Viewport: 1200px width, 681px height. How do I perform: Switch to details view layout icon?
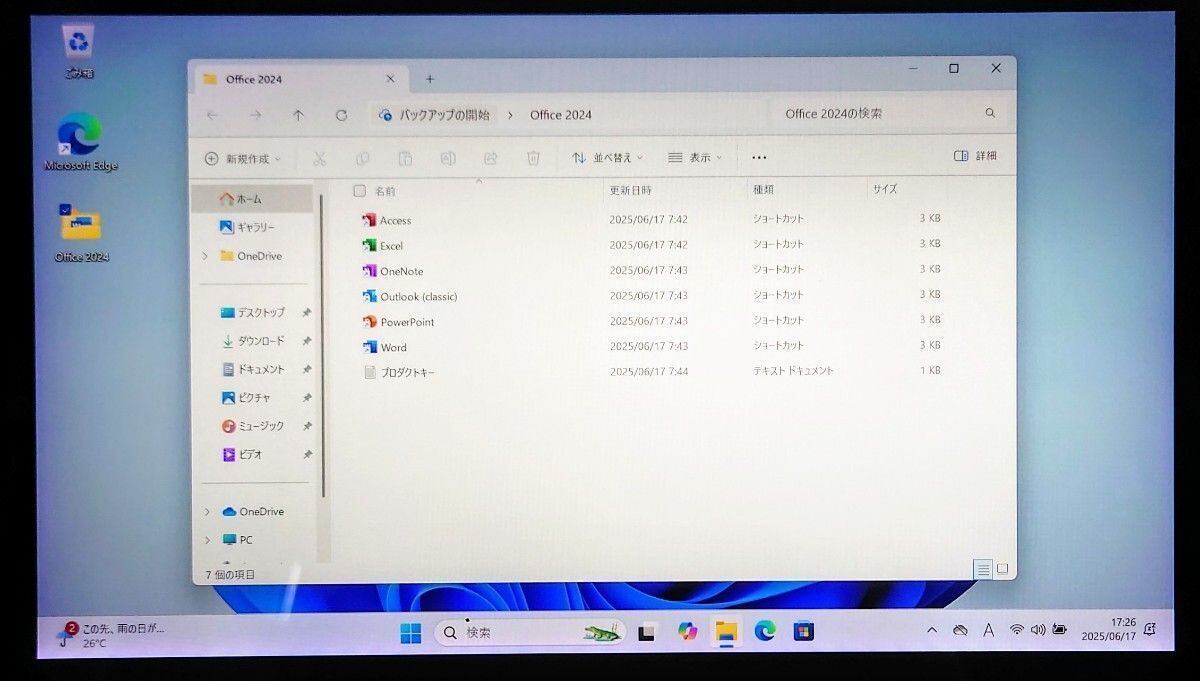pyautogui.click(x=983, y=569)
